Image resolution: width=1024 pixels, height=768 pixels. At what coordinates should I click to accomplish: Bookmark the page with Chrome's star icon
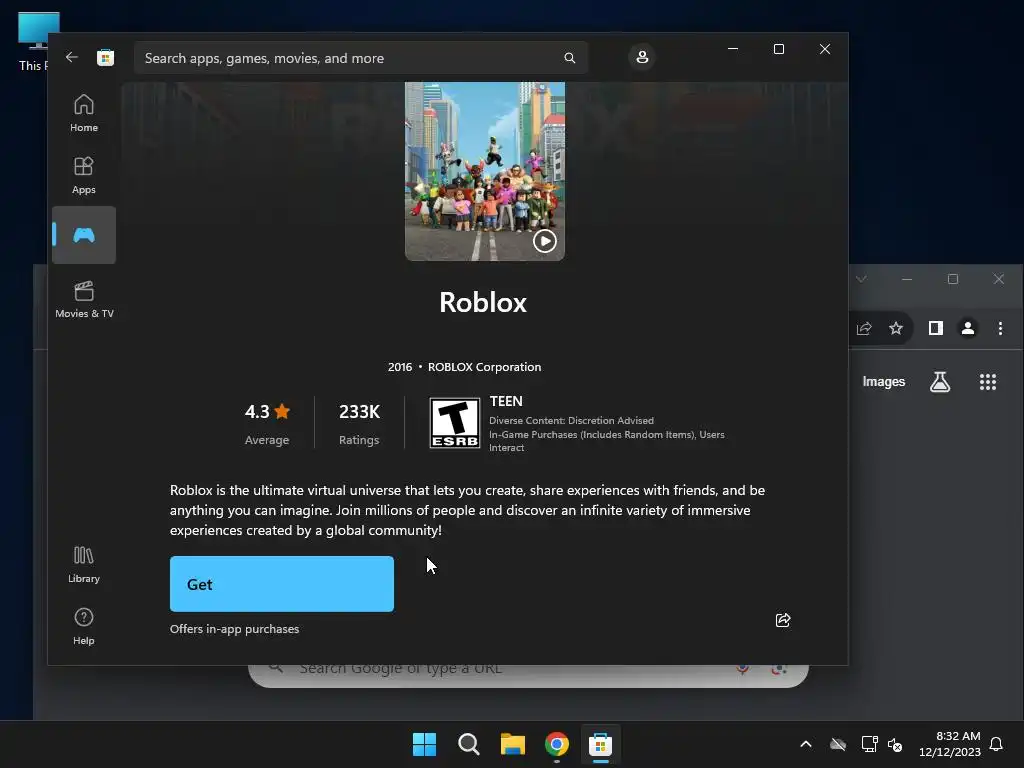pos(896,328)
